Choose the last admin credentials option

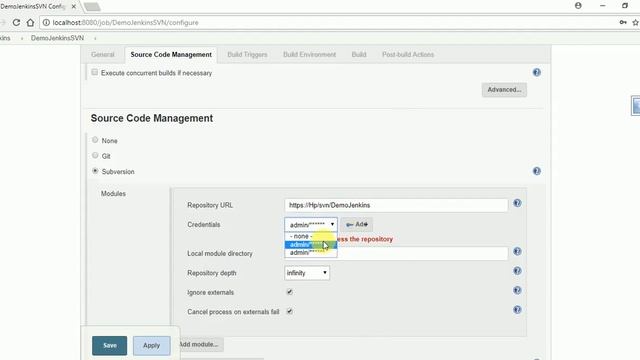(311, 253)
